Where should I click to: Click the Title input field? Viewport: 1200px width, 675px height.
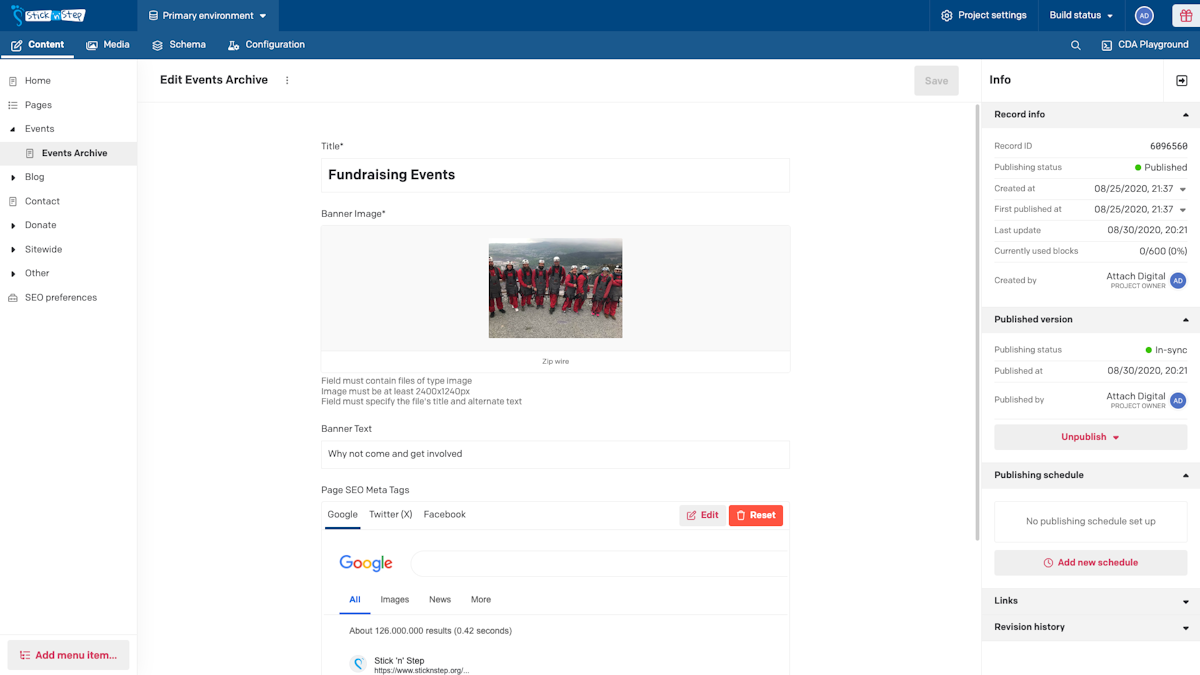pos(555,175)
